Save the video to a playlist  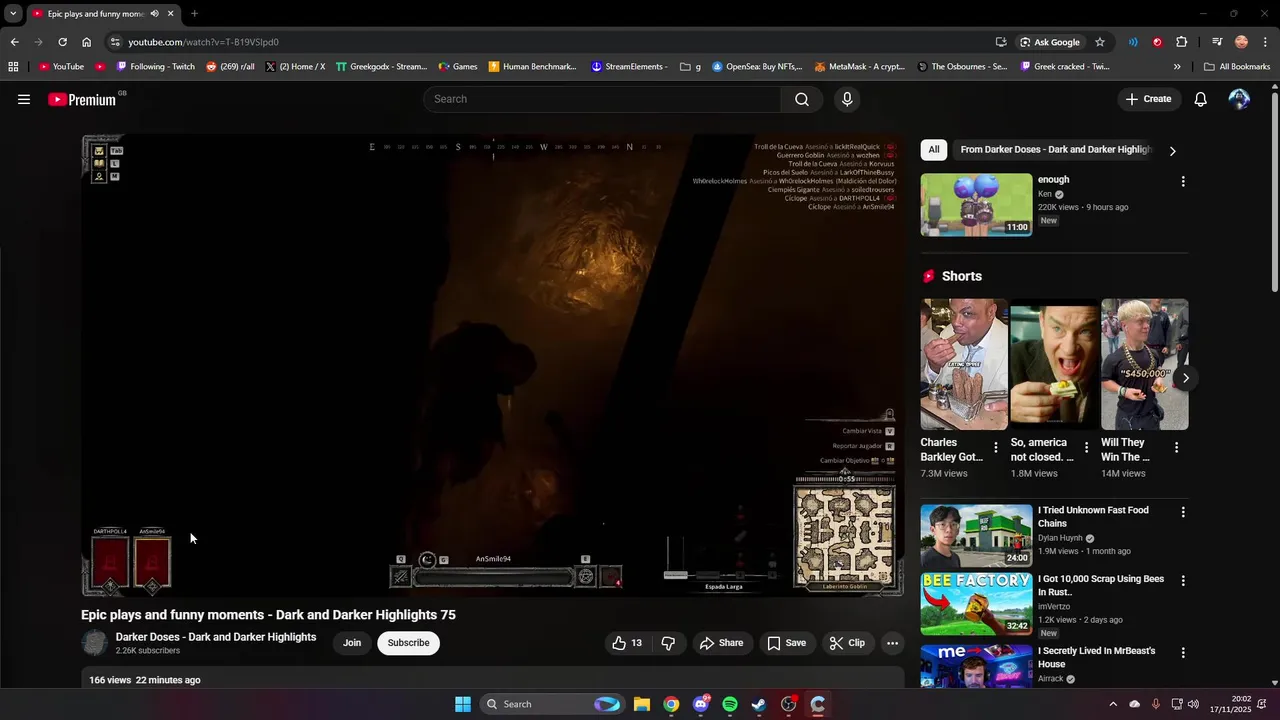tap(786, 643)
